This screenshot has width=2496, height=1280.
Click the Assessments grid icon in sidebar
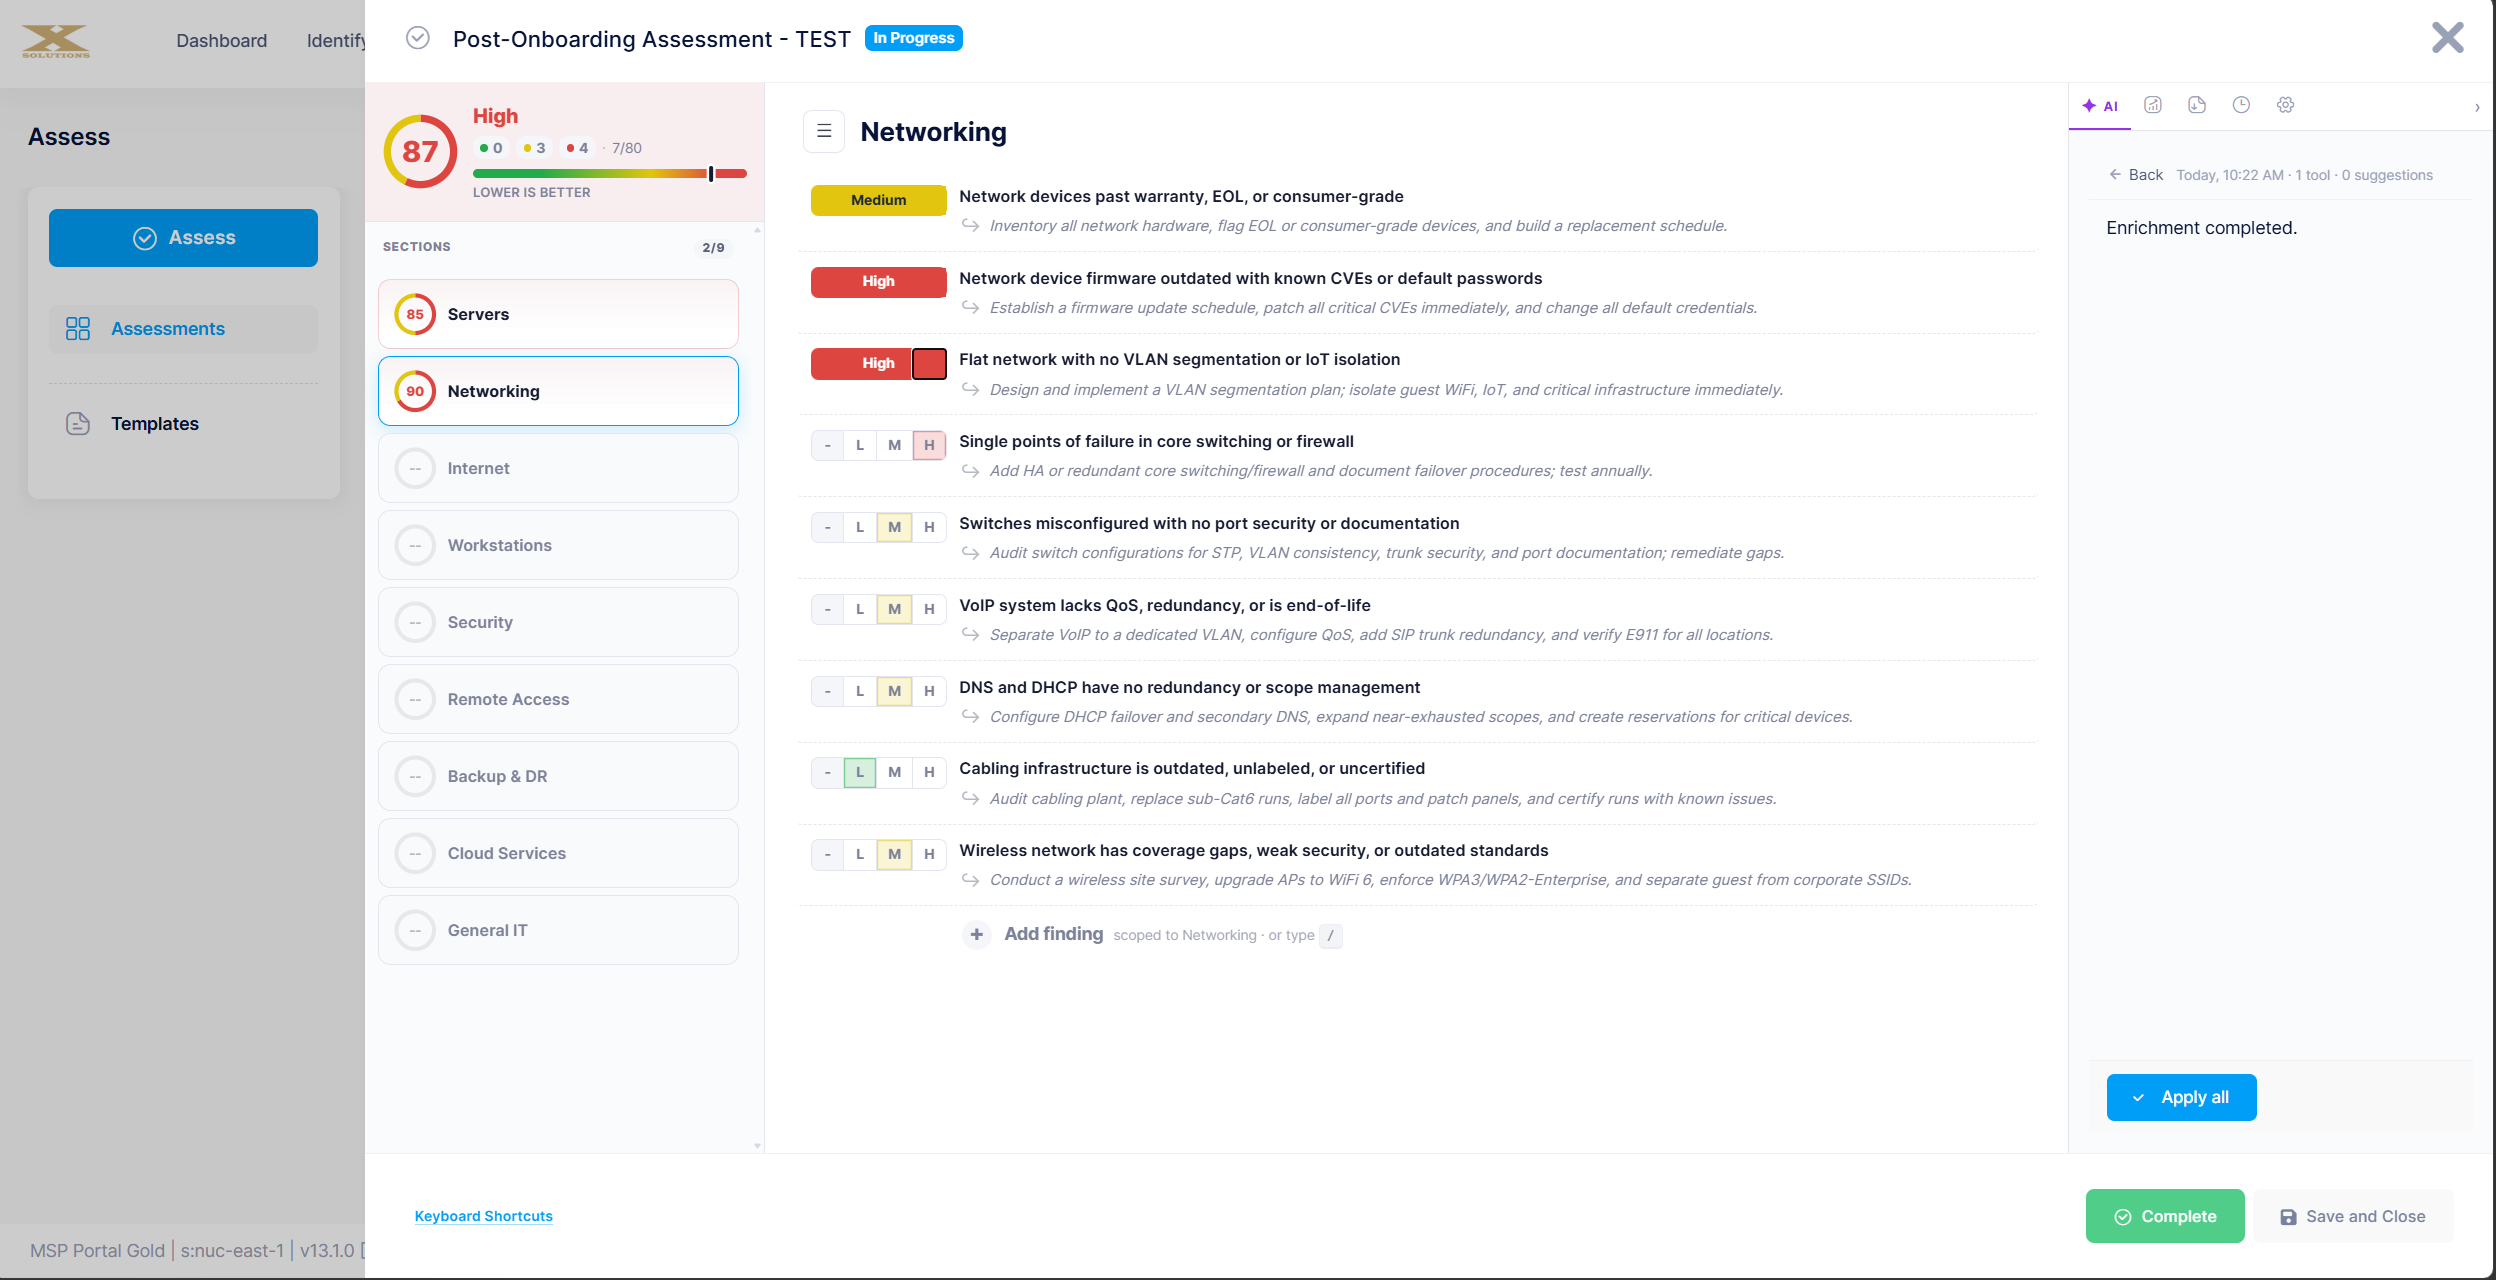(78, 329)
